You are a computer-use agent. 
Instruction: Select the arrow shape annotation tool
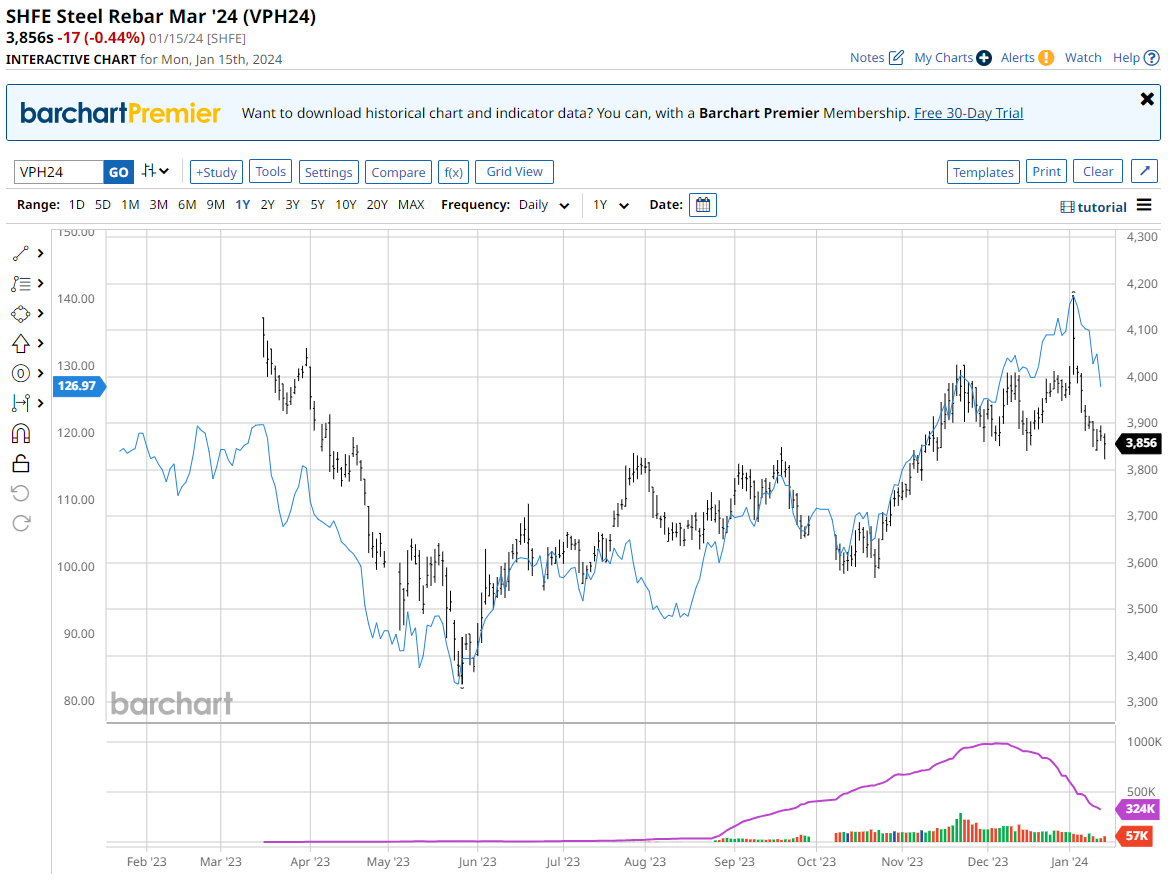21,343
